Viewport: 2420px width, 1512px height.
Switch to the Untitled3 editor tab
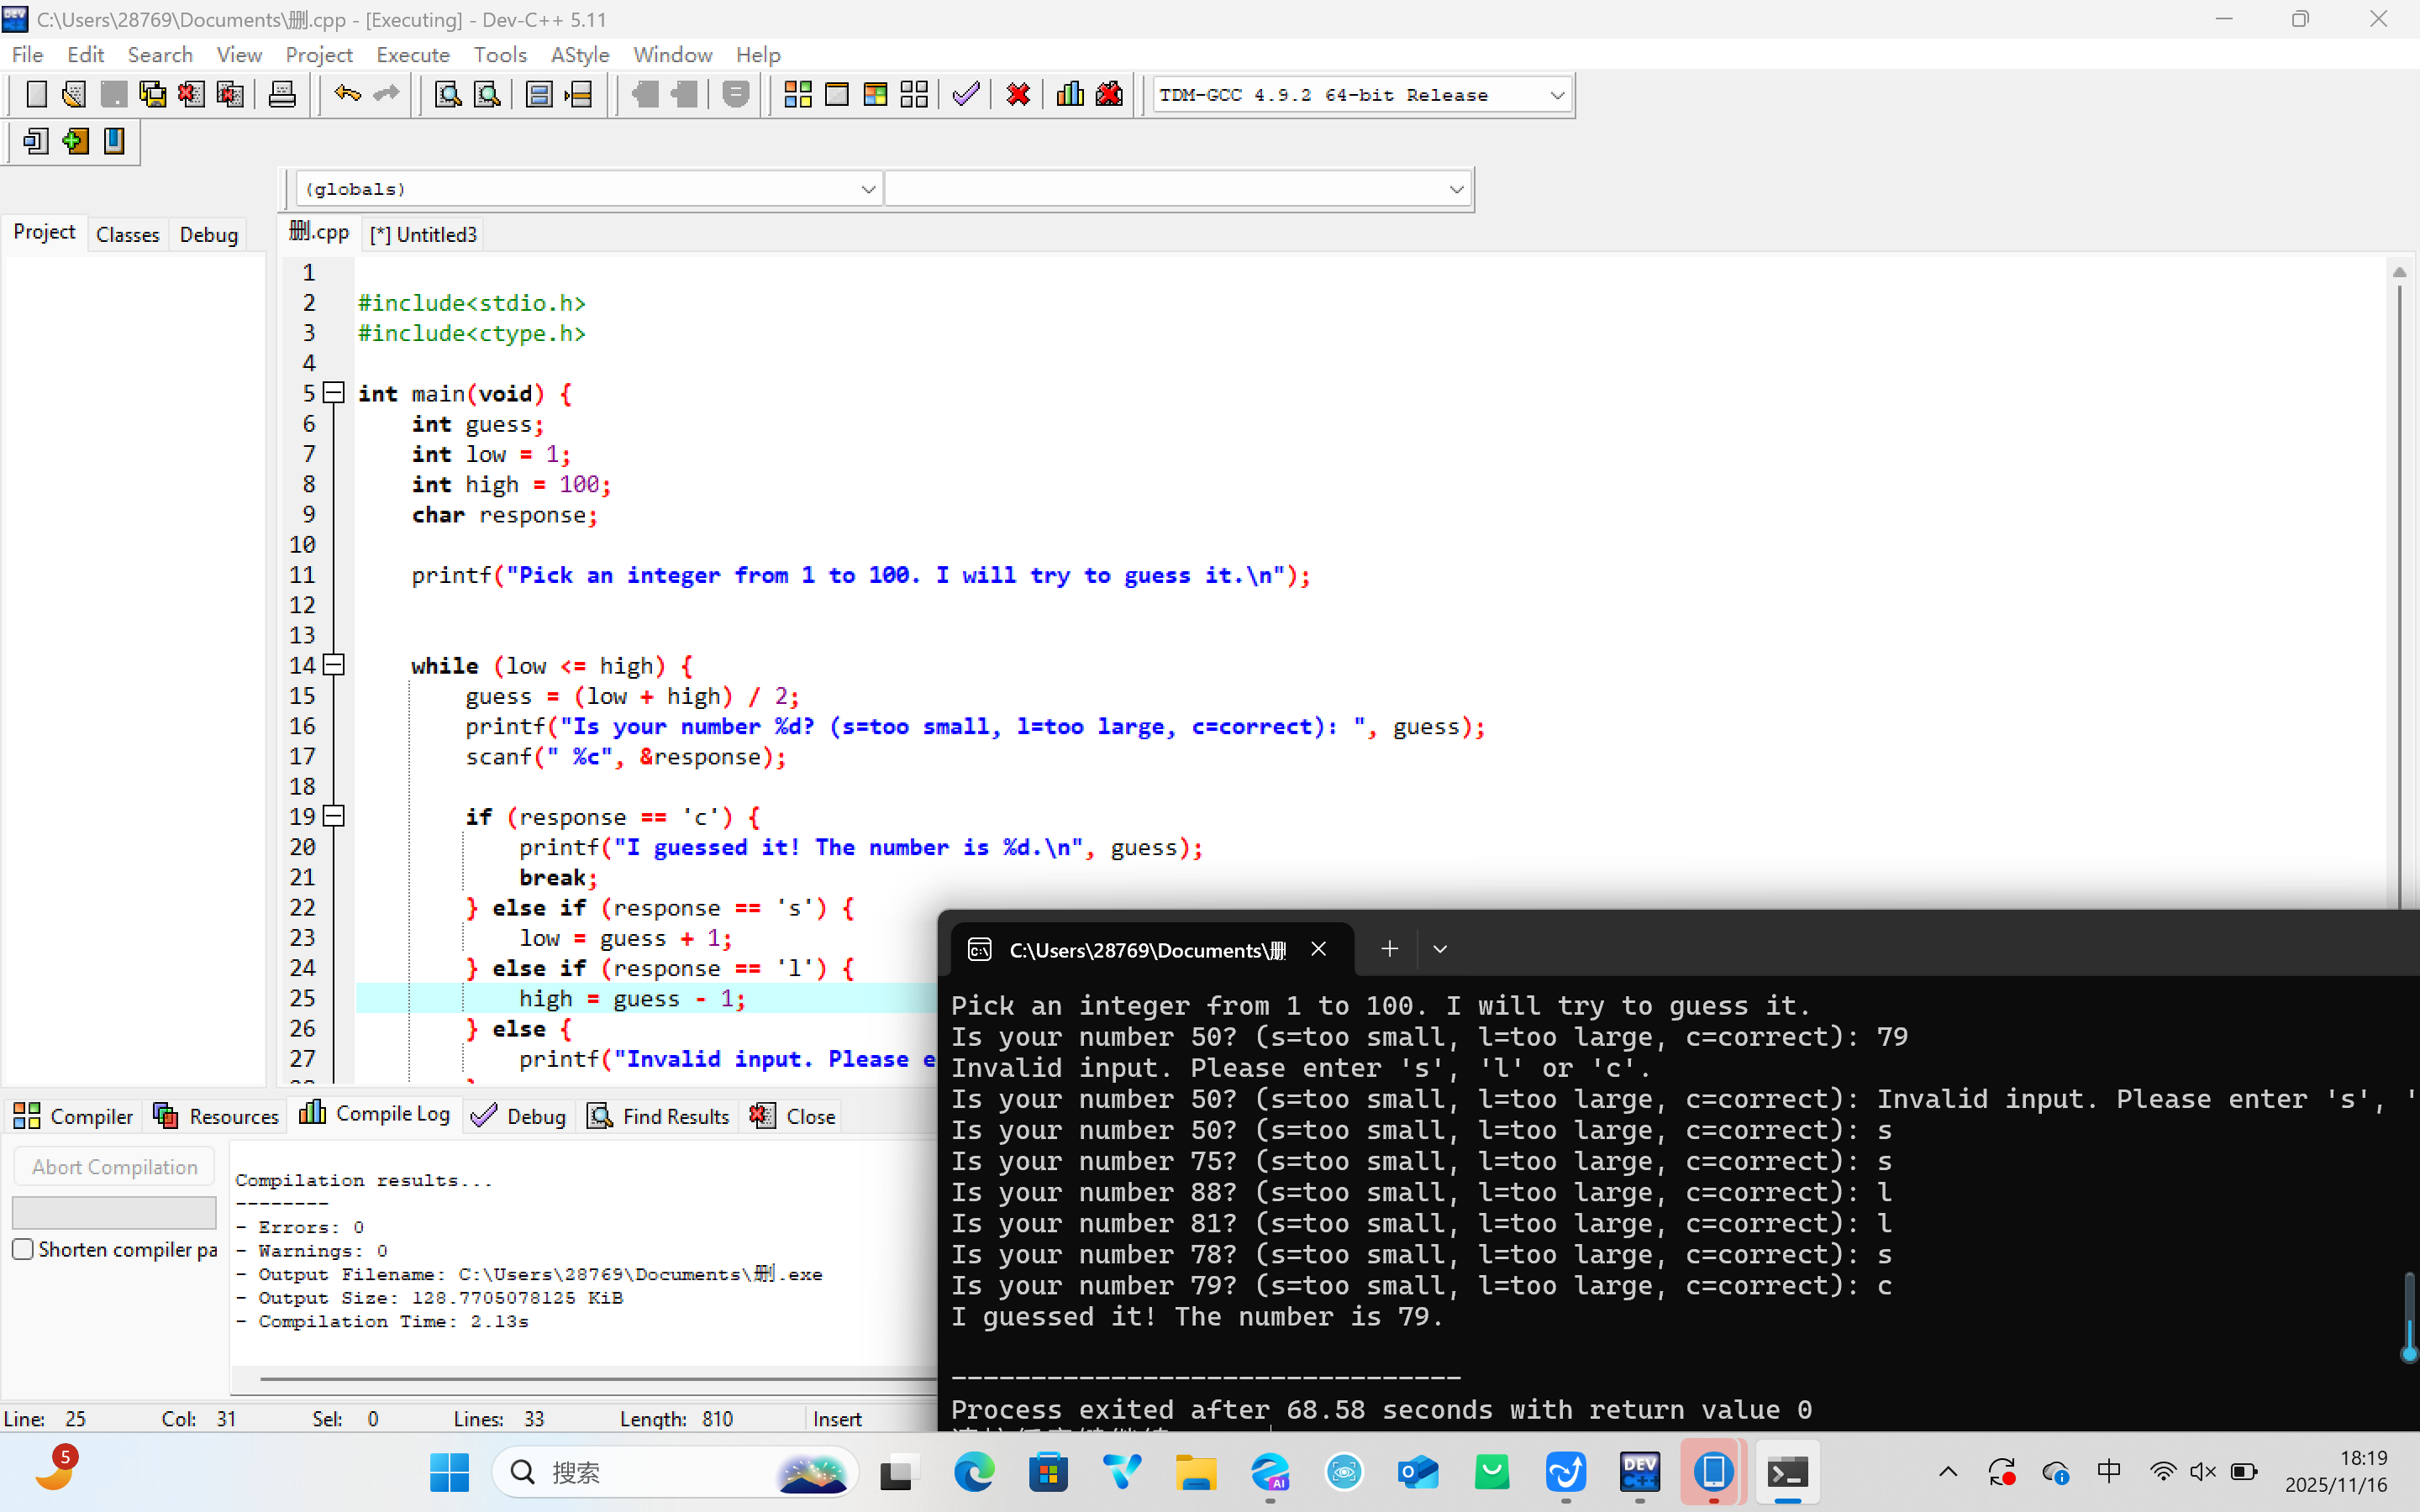[x=424, y=234]
